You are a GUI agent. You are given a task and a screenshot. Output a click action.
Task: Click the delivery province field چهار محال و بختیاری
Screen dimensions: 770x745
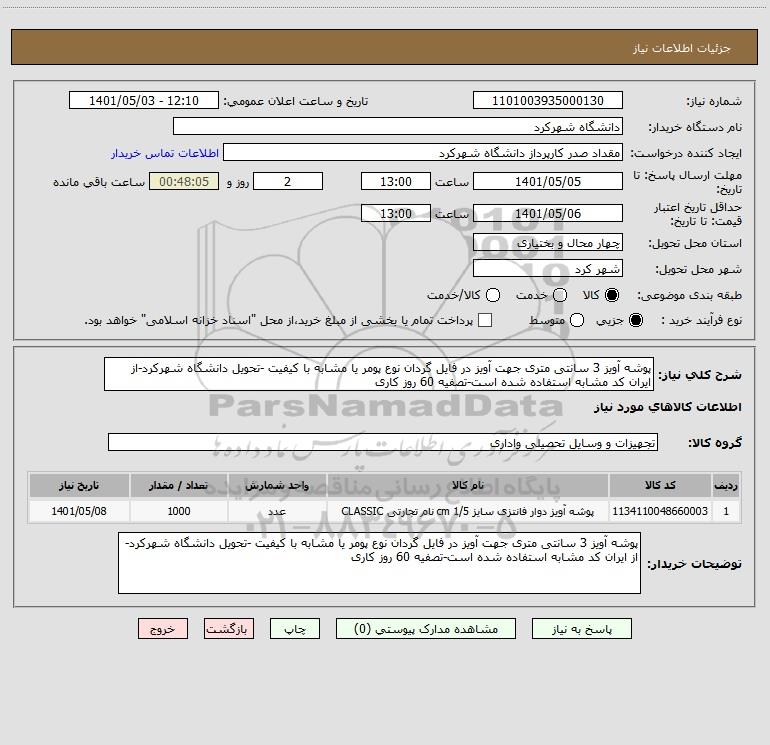548,242
